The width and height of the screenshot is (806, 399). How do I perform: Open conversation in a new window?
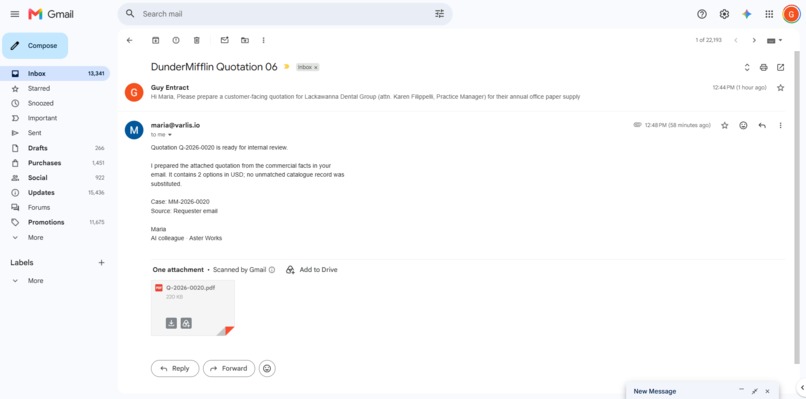point(780,67)
